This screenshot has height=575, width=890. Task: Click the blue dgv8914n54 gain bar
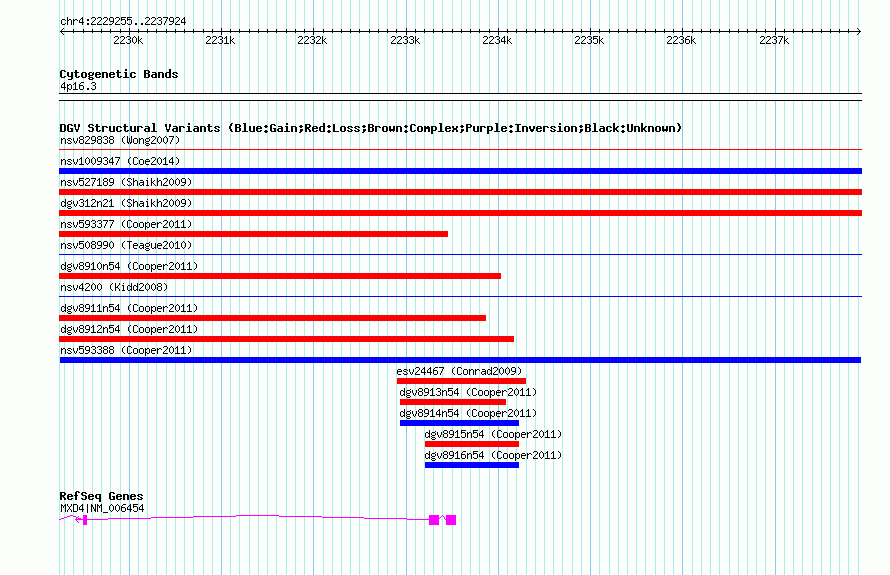coord(459,423)
